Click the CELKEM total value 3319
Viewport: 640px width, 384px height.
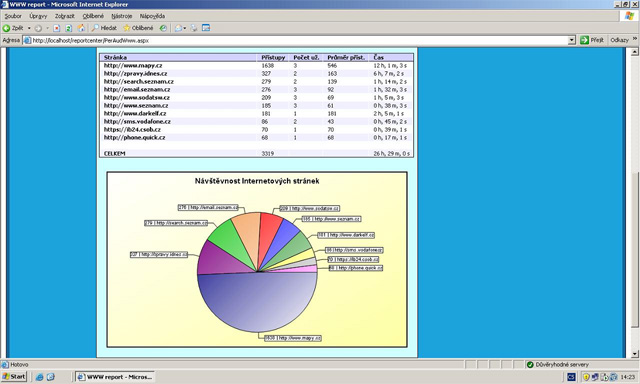268,154
